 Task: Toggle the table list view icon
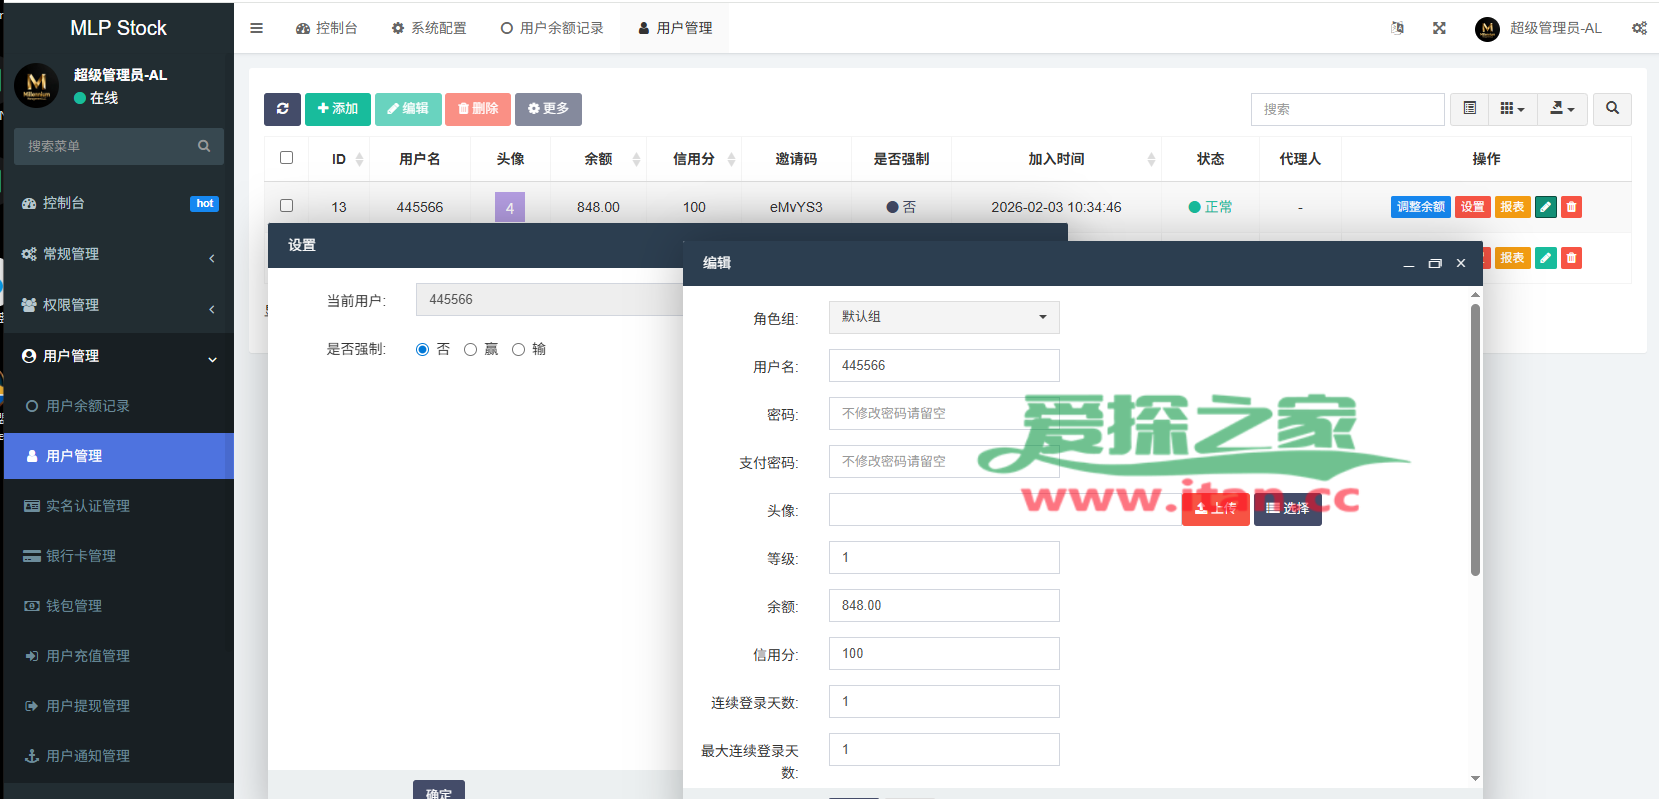[1469, 109]
